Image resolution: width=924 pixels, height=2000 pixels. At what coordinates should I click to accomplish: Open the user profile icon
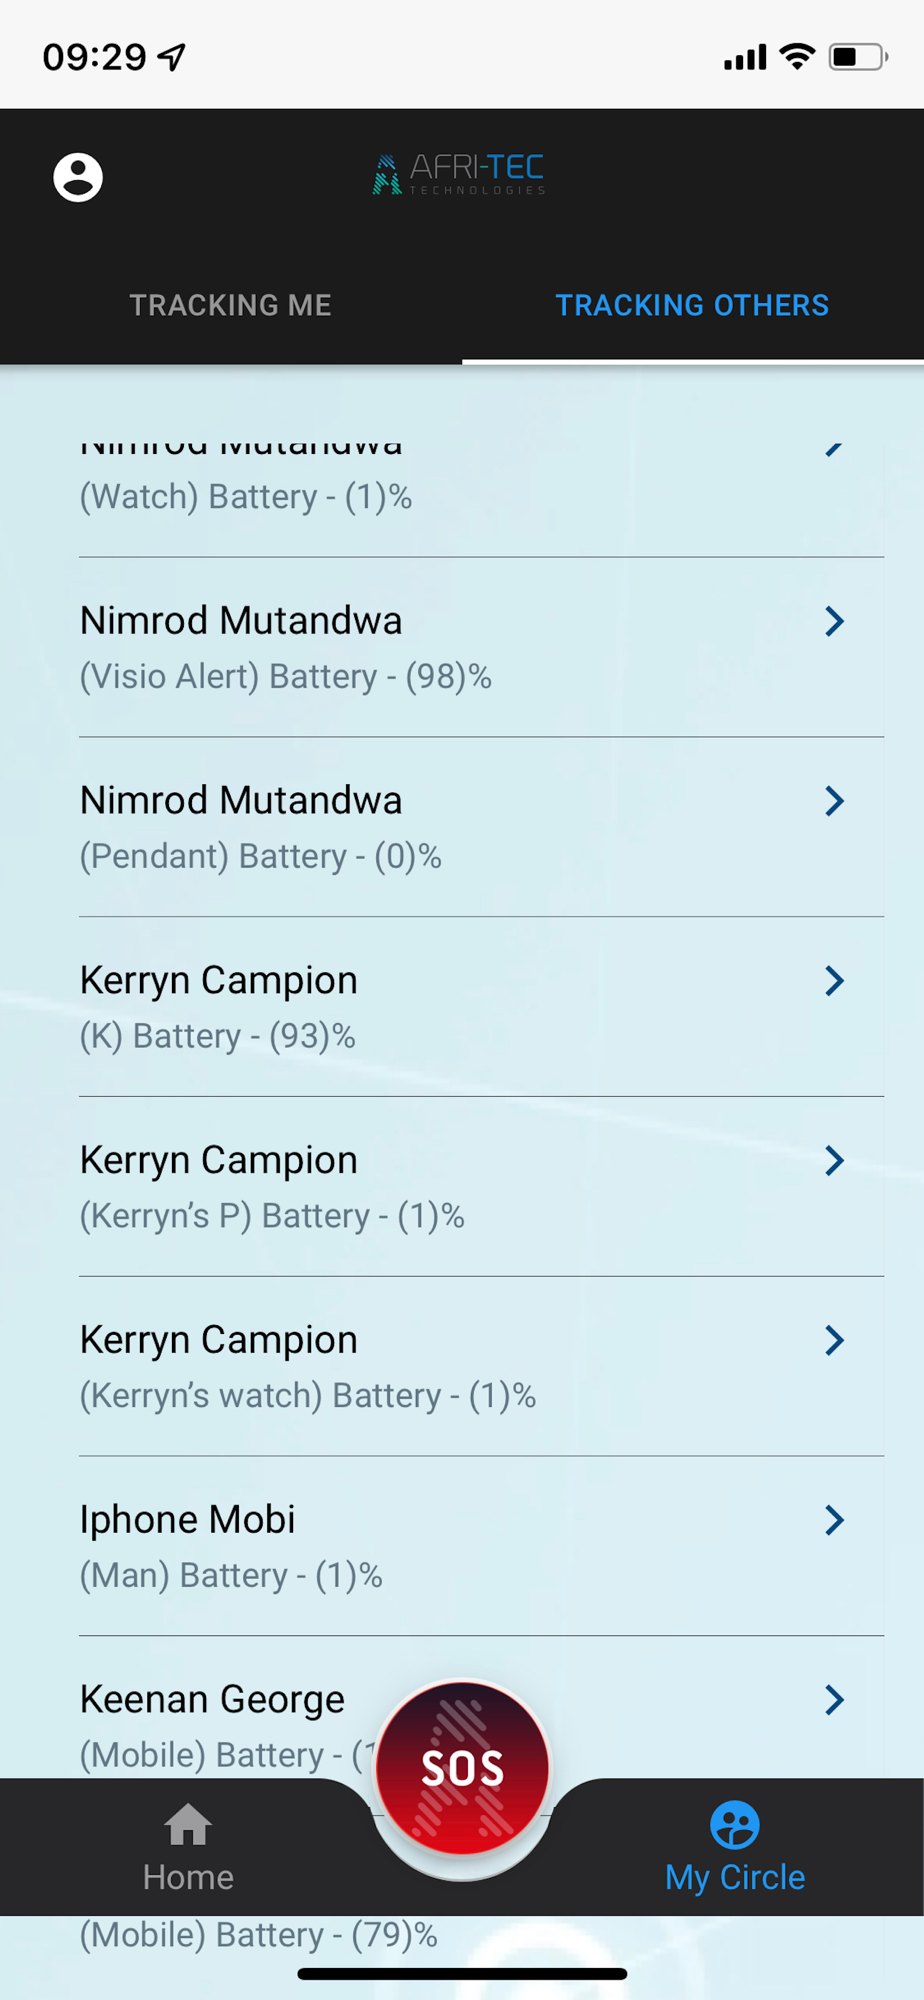78,178
